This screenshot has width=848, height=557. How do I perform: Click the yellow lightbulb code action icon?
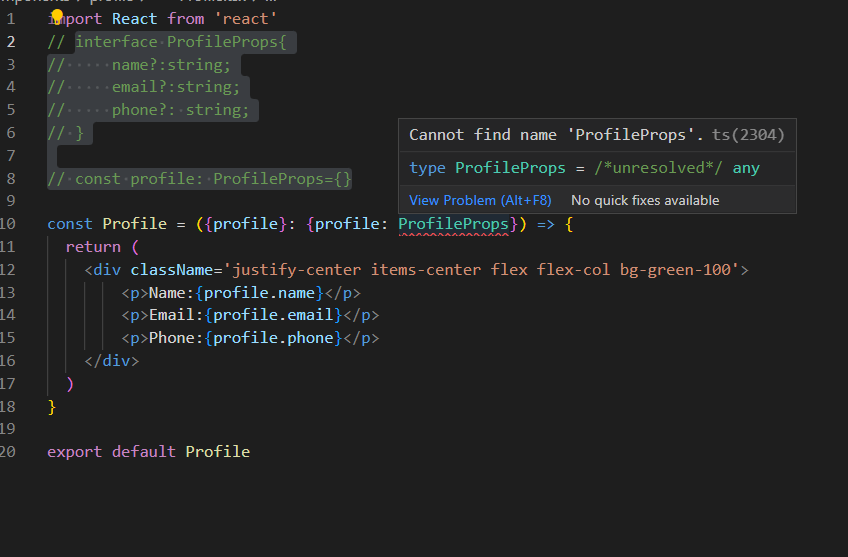point(57,17)
